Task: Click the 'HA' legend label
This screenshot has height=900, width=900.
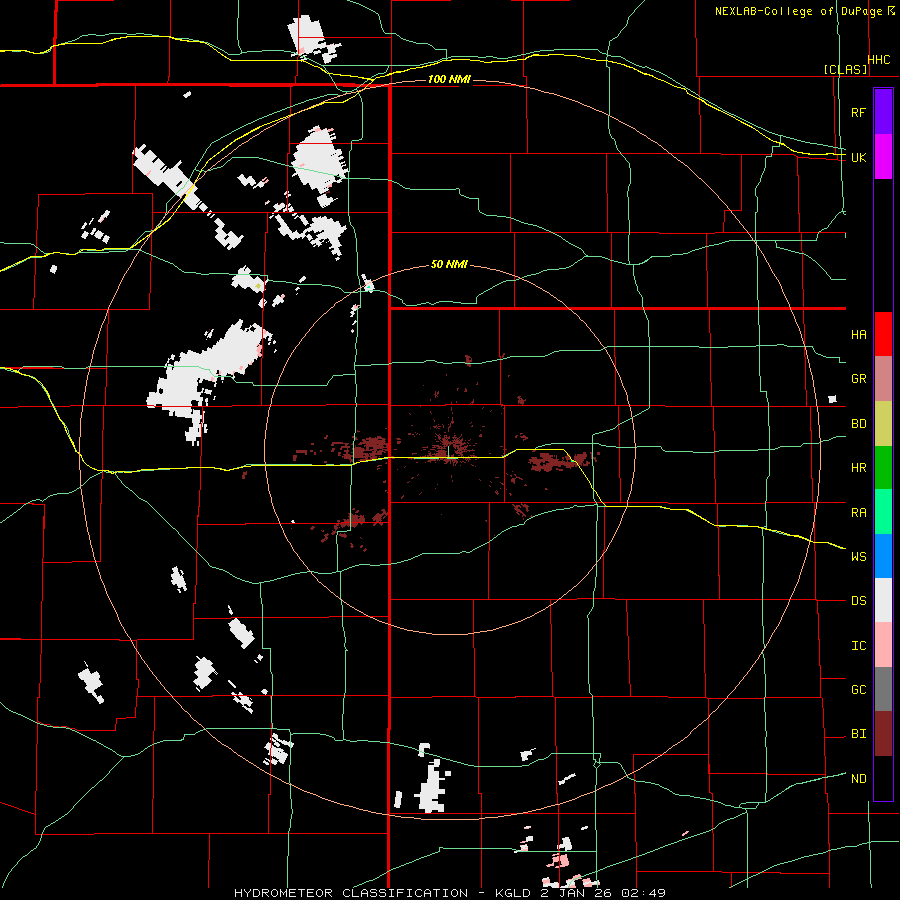Action: [x=858, y=334]
